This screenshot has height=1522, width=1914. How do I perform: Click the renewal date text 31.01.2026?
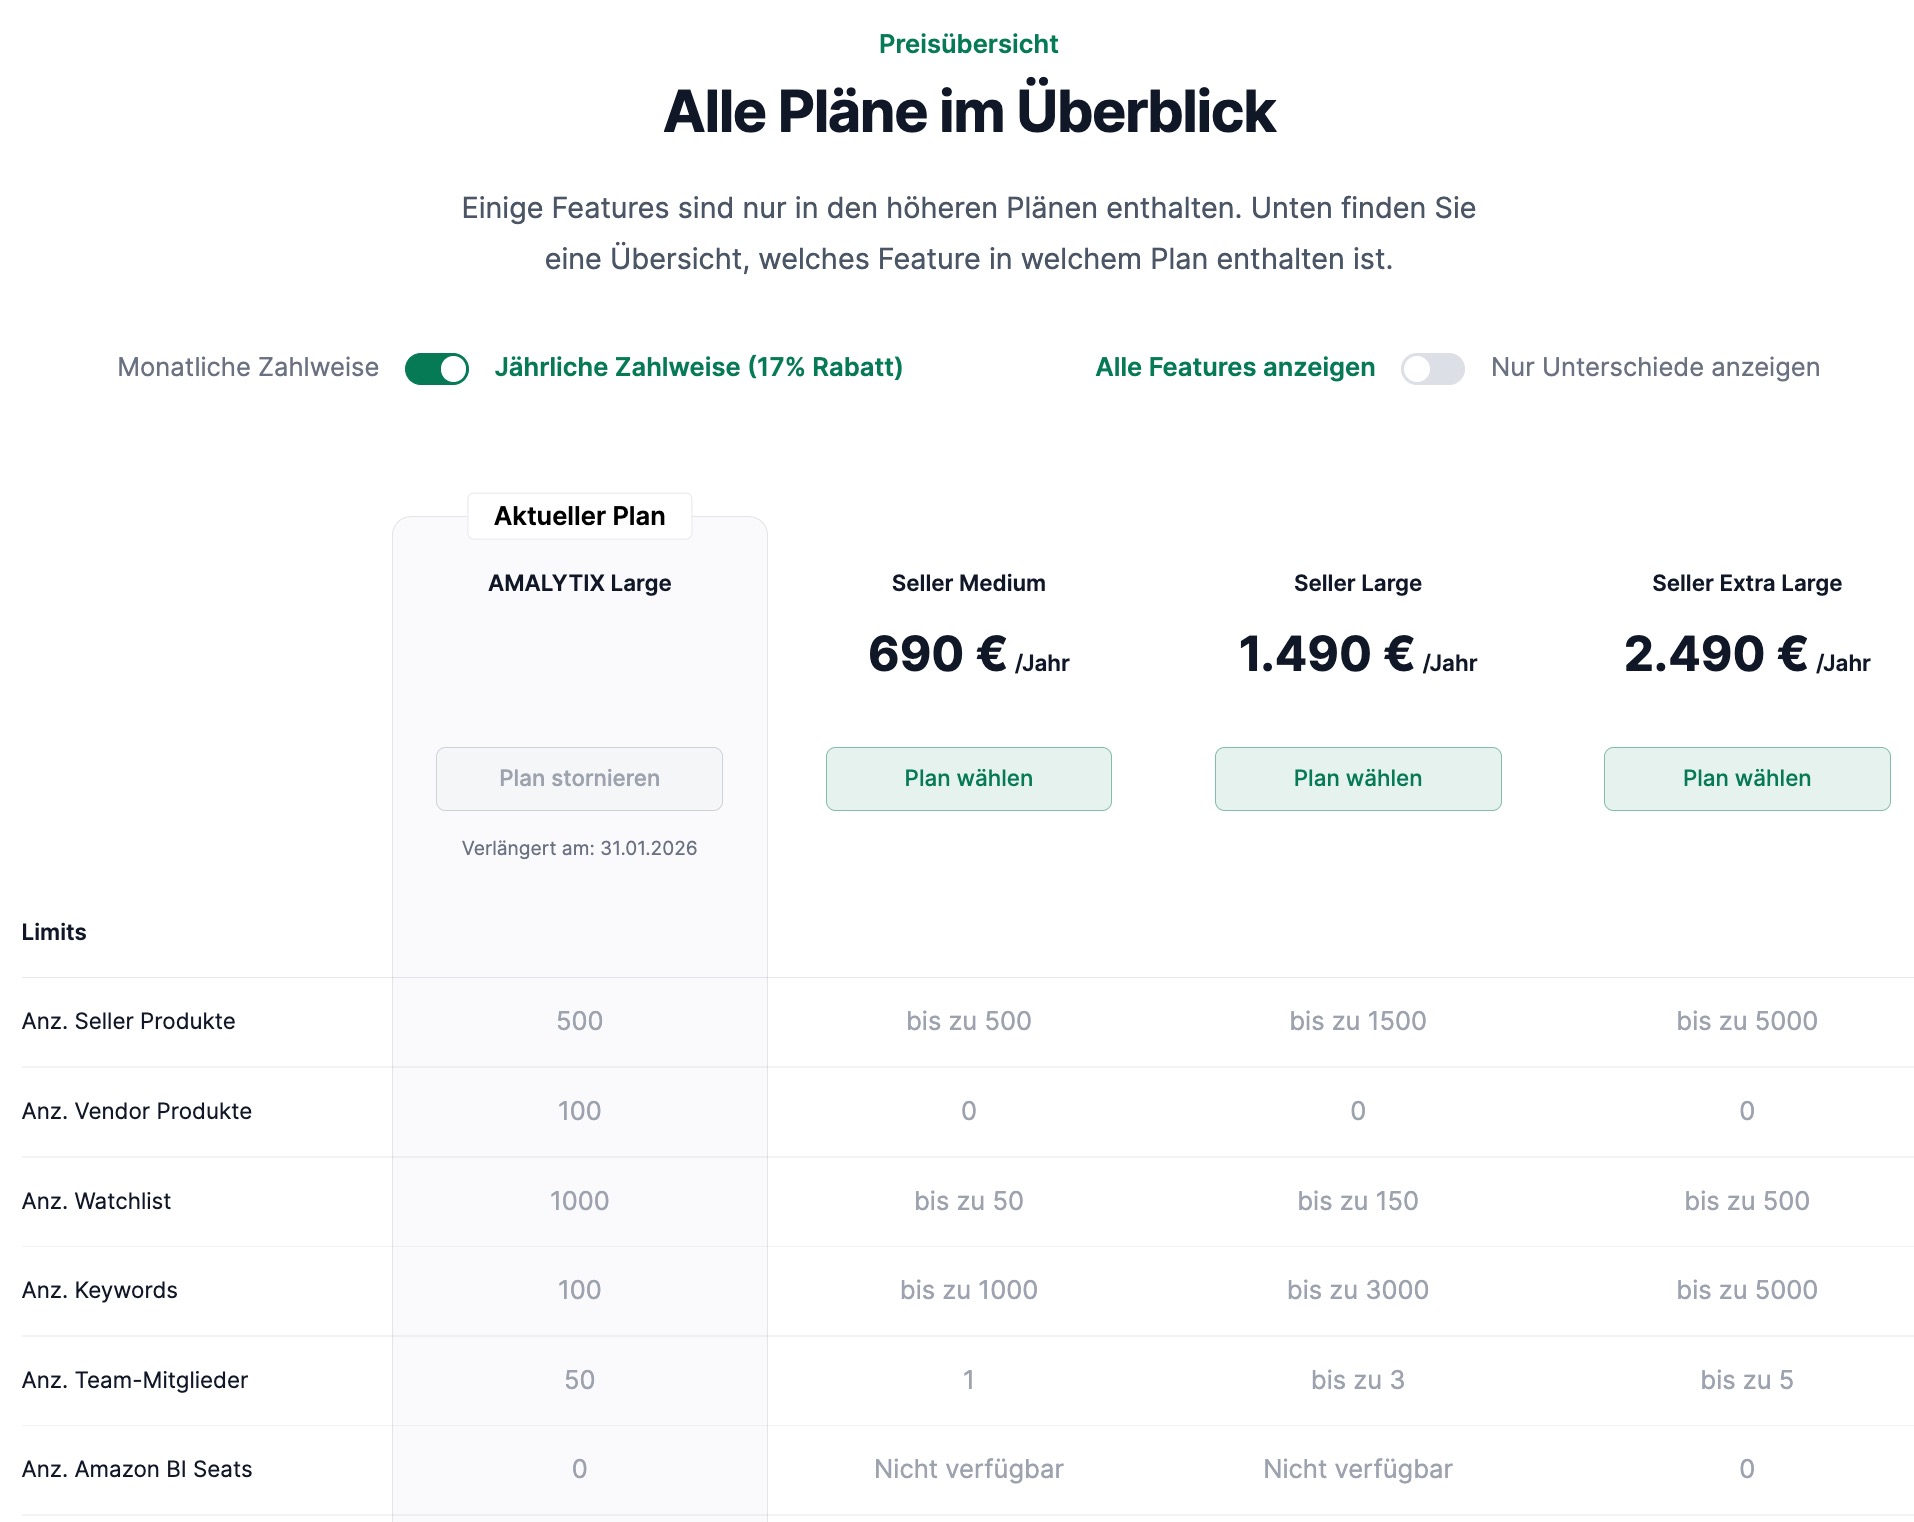[648, 848]
